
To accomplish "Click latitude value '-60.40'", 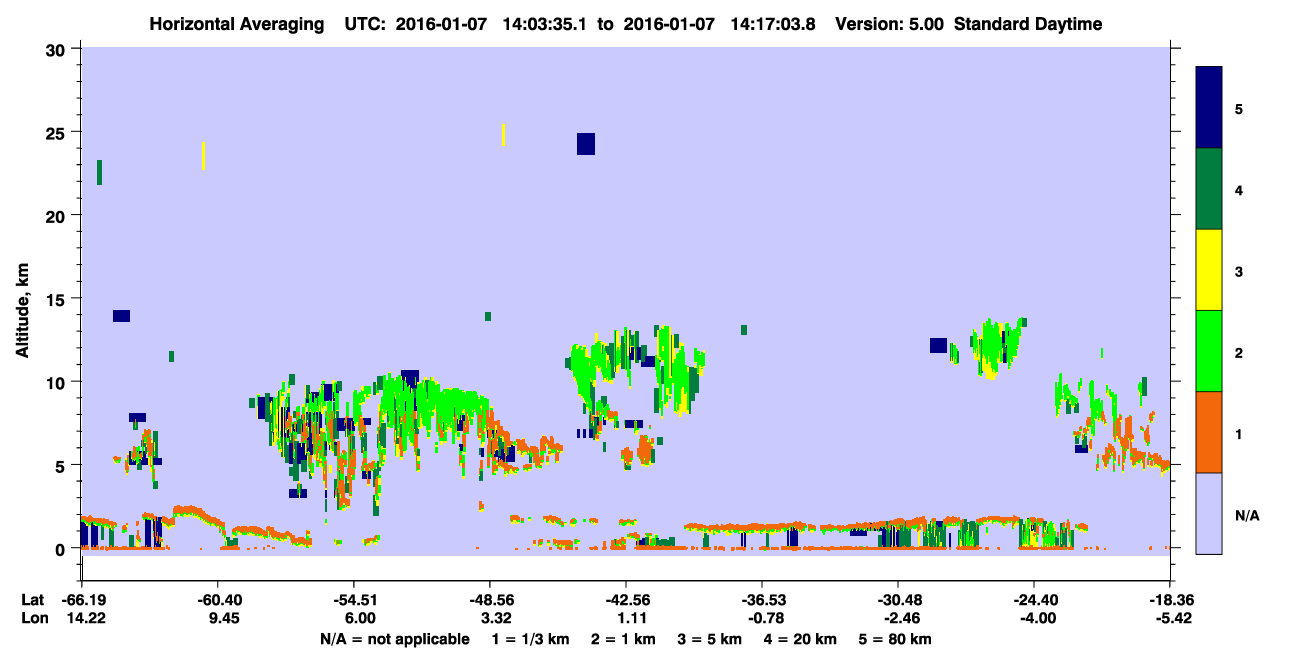I will click(217, 600).
